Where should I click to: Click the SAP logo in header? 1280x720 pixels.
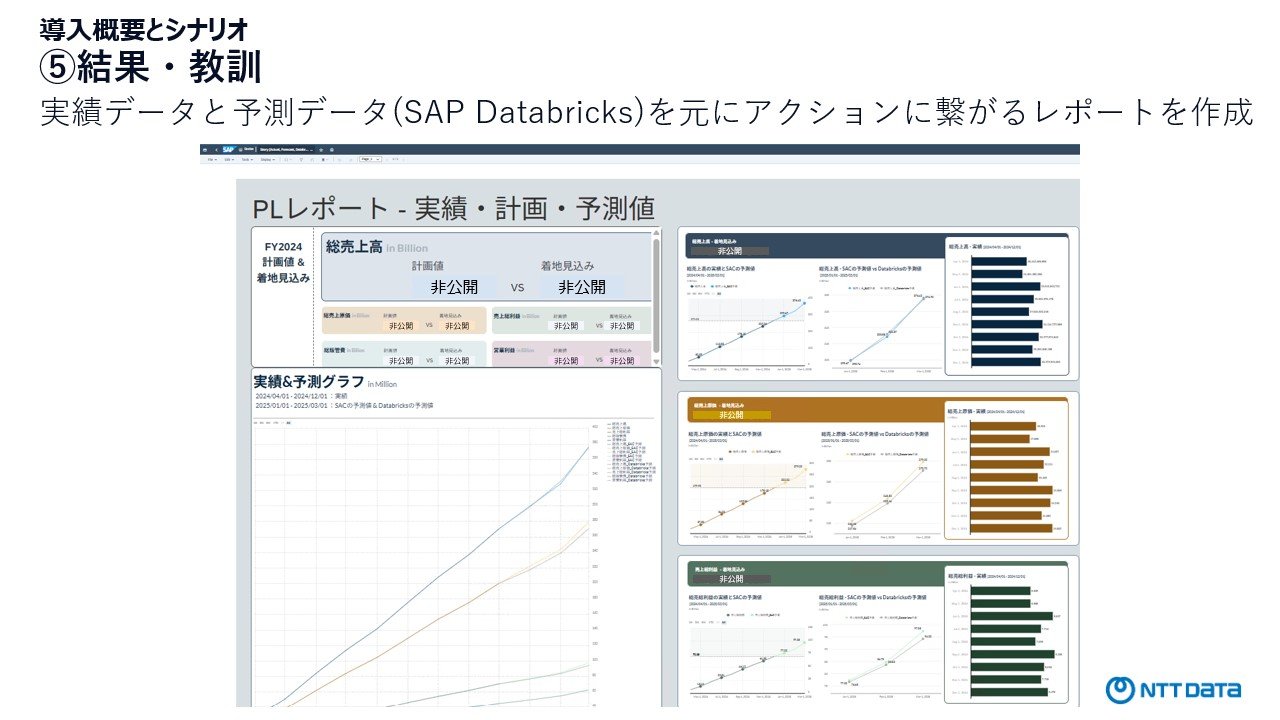click(x=228, y=149)
